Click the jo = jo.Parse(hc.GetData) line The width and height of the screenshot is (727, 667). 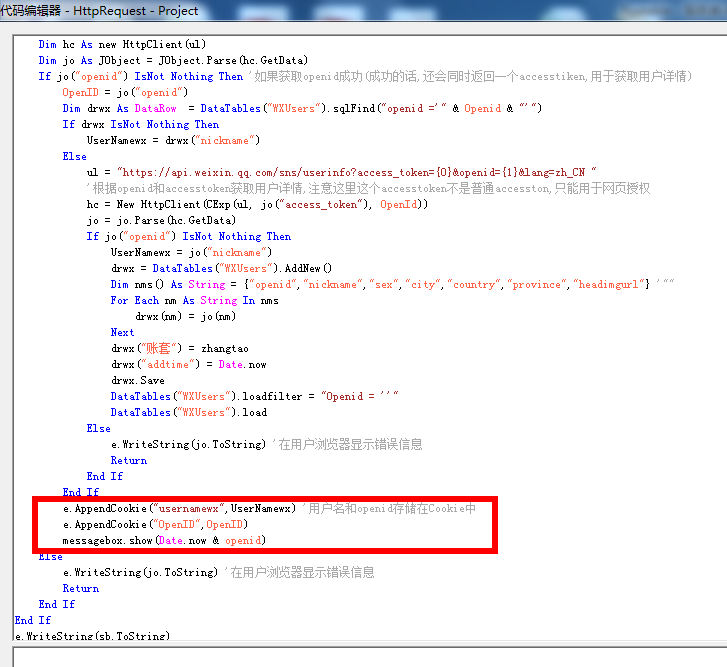[161, 220]
